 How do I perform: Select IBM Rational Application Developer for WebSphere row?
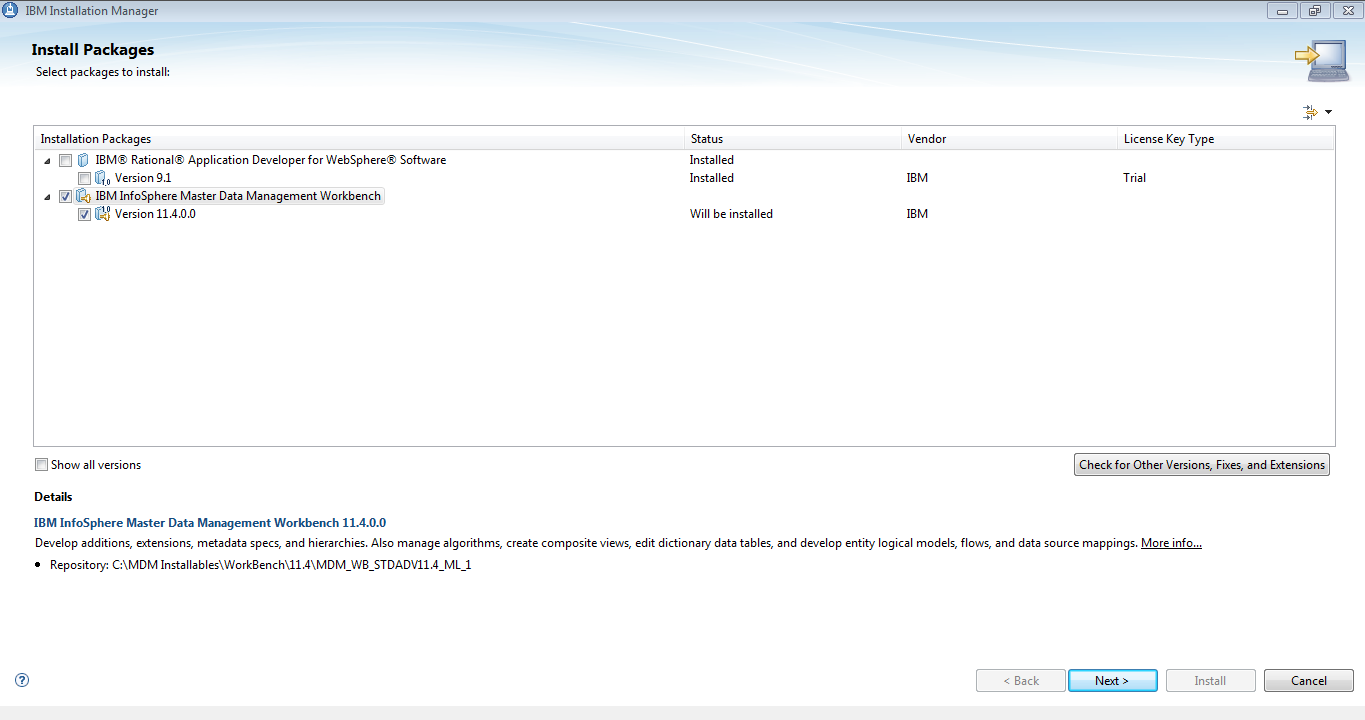pos(684,160)
